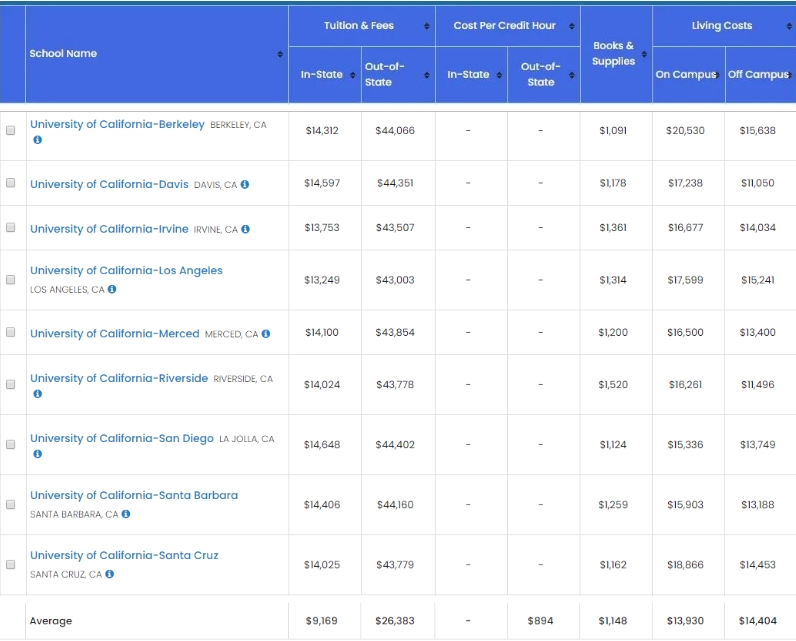796x641 pixels.
Task: Sort table by School Name arrows
Action: click(x=280, y=54)
